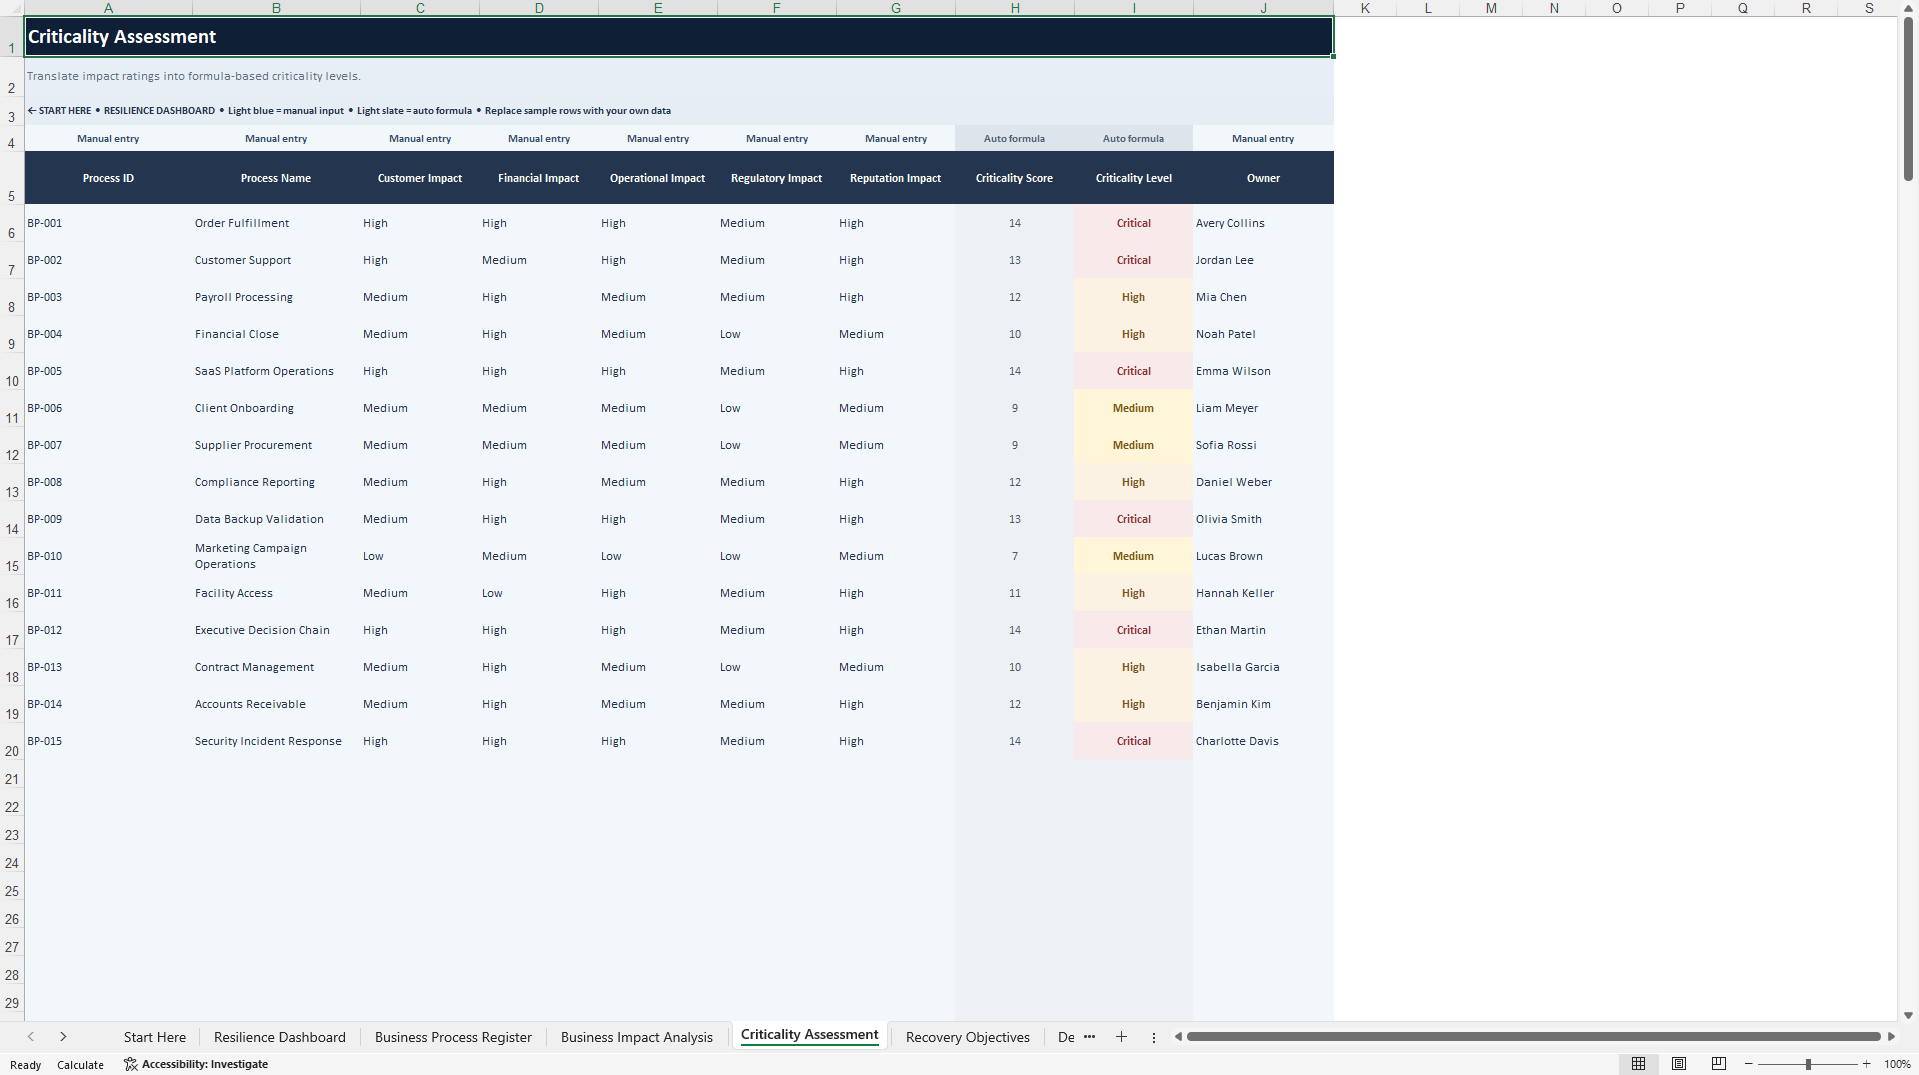
Task: Select column H header
Action: [x=1015, y=8]
